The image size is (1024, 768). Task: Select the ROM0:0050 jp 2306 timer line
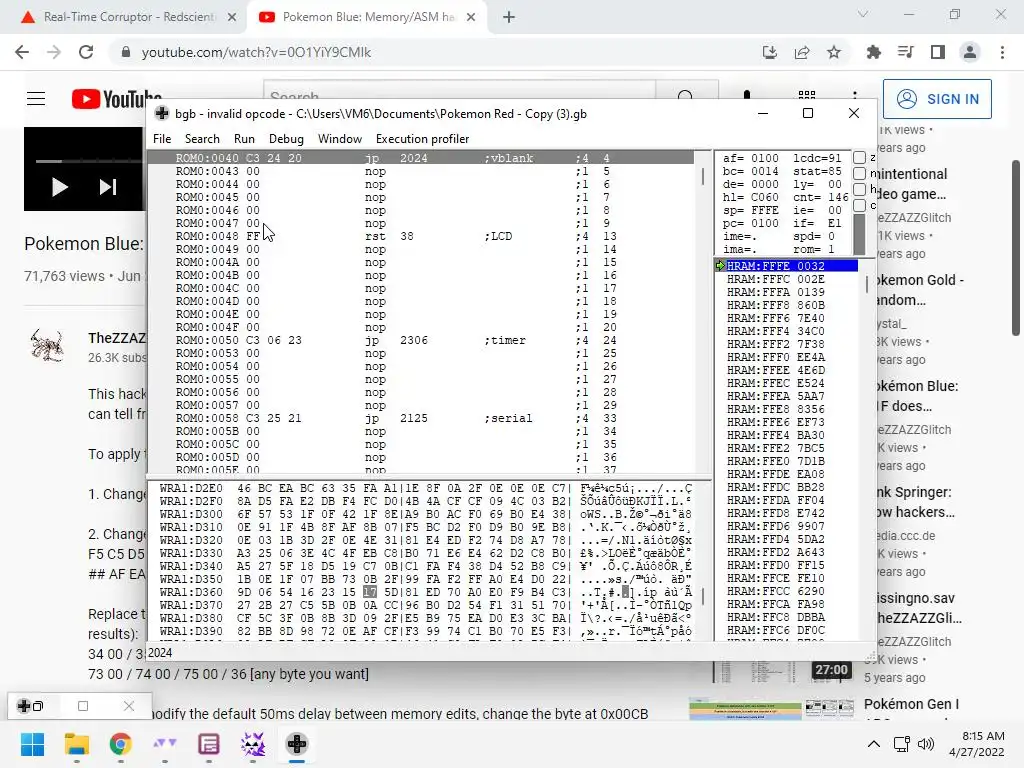421,340
